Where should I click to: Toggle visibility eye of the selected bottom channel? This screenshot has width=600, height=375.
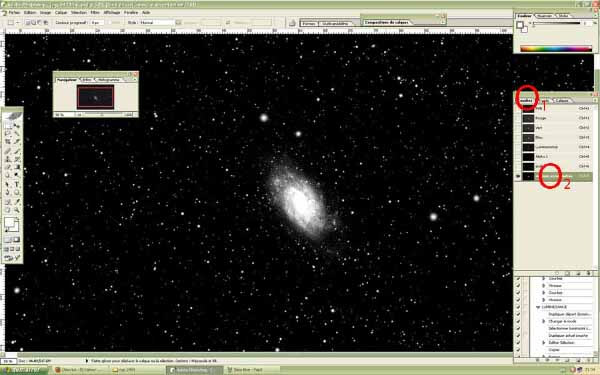[518, 176]
